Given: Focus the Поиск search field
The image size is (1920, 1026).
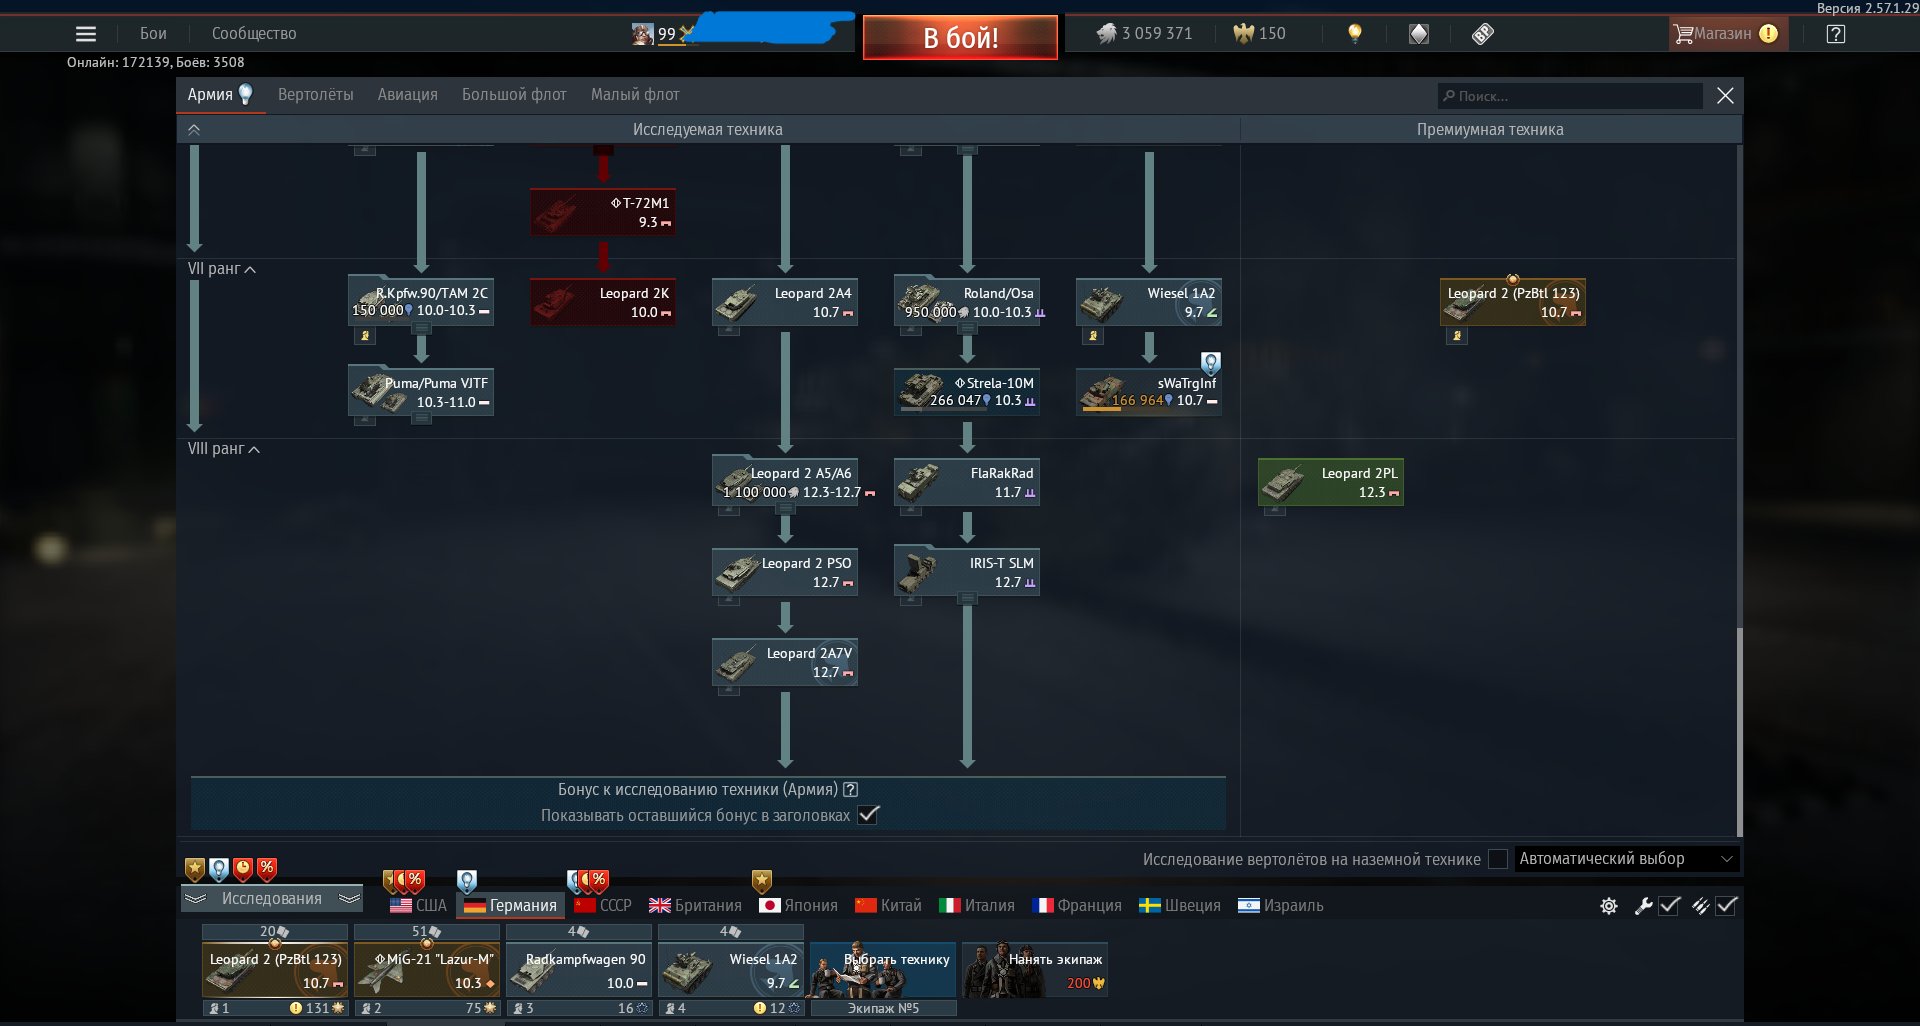Looking at the screenshot, I should coord(1570,96).
